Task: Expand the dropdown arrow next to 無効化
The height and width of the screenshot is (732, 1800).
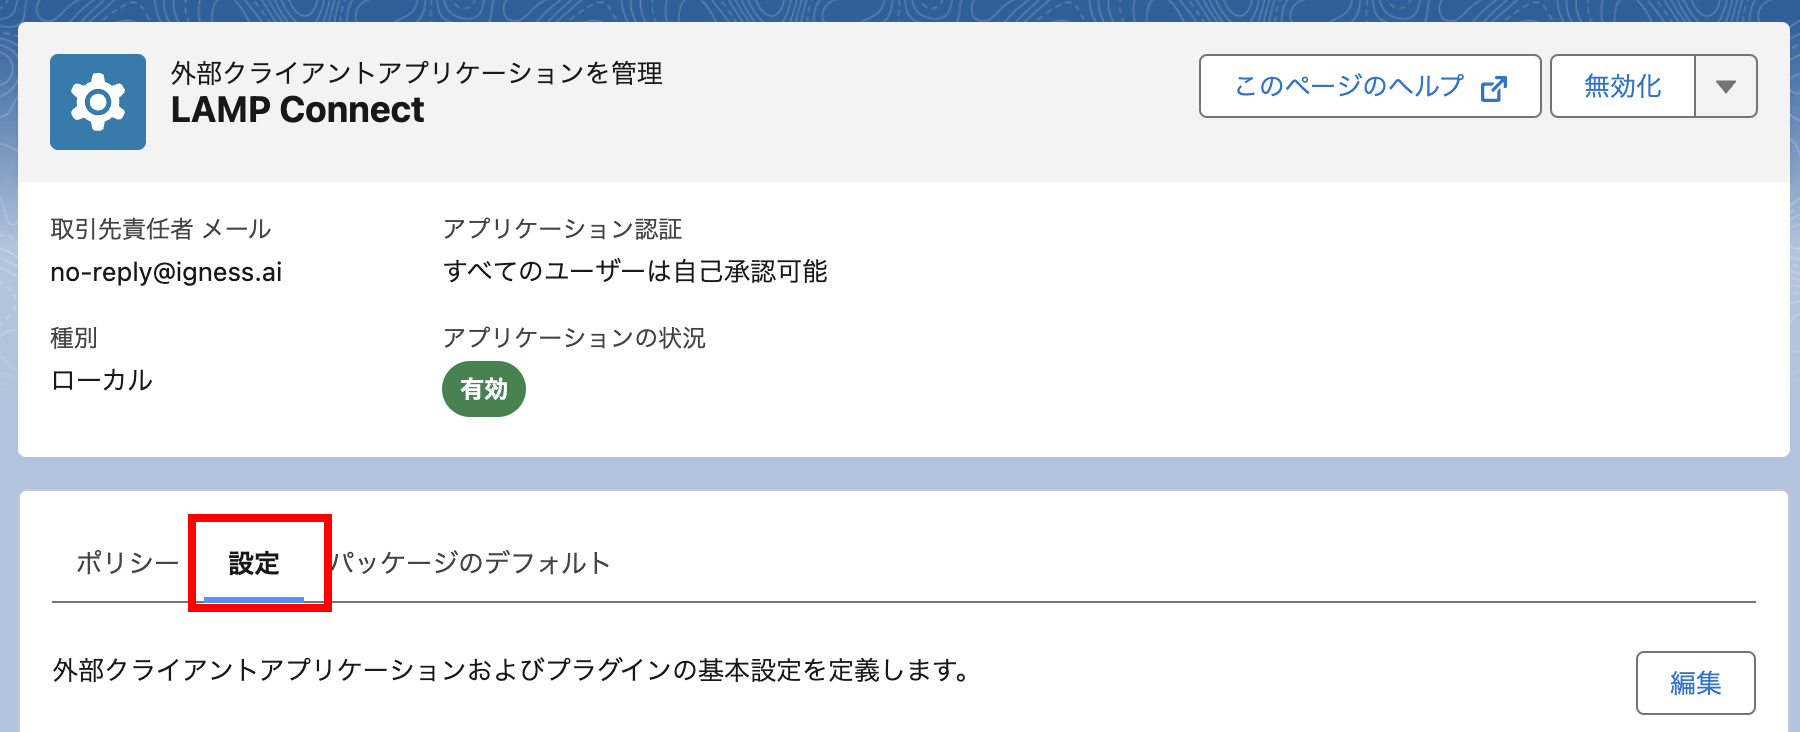Action: coord(1725,87)
